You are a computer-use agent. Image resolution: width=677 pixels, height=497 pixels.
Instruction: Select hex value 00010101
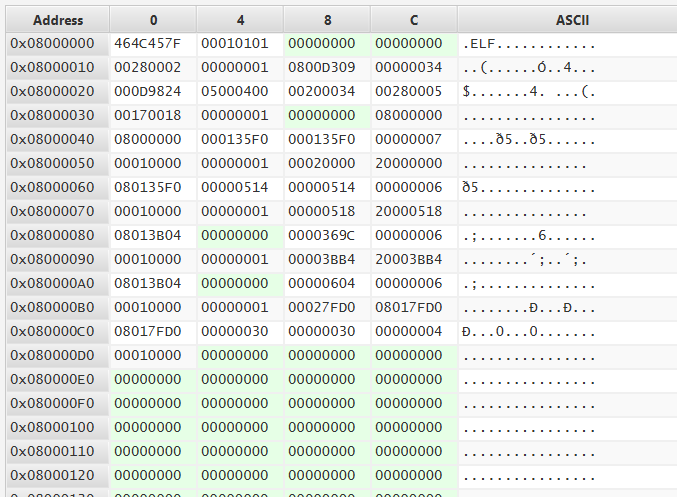(240, 44)
